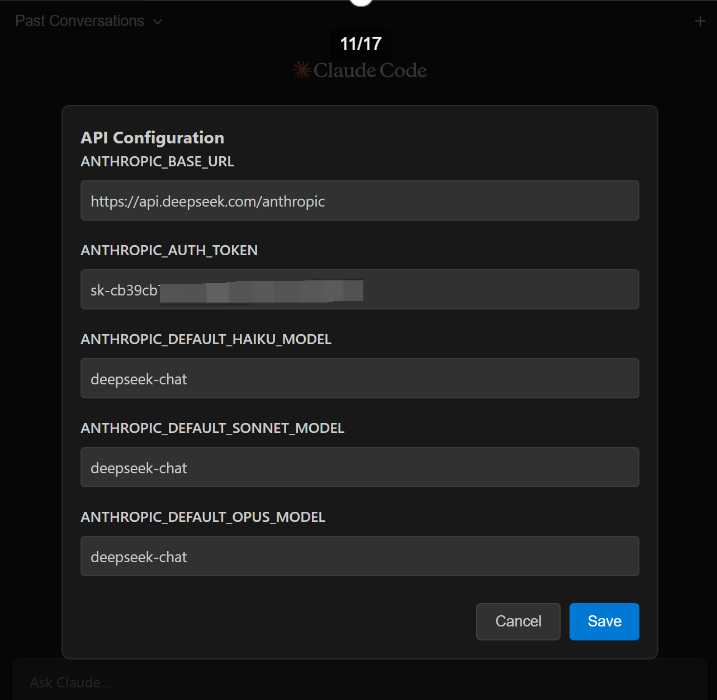This screenshot has height=700, width=717.
Task: Focus the ANTHROPIC_BASE_URL input field
Action: pos(359,201)
